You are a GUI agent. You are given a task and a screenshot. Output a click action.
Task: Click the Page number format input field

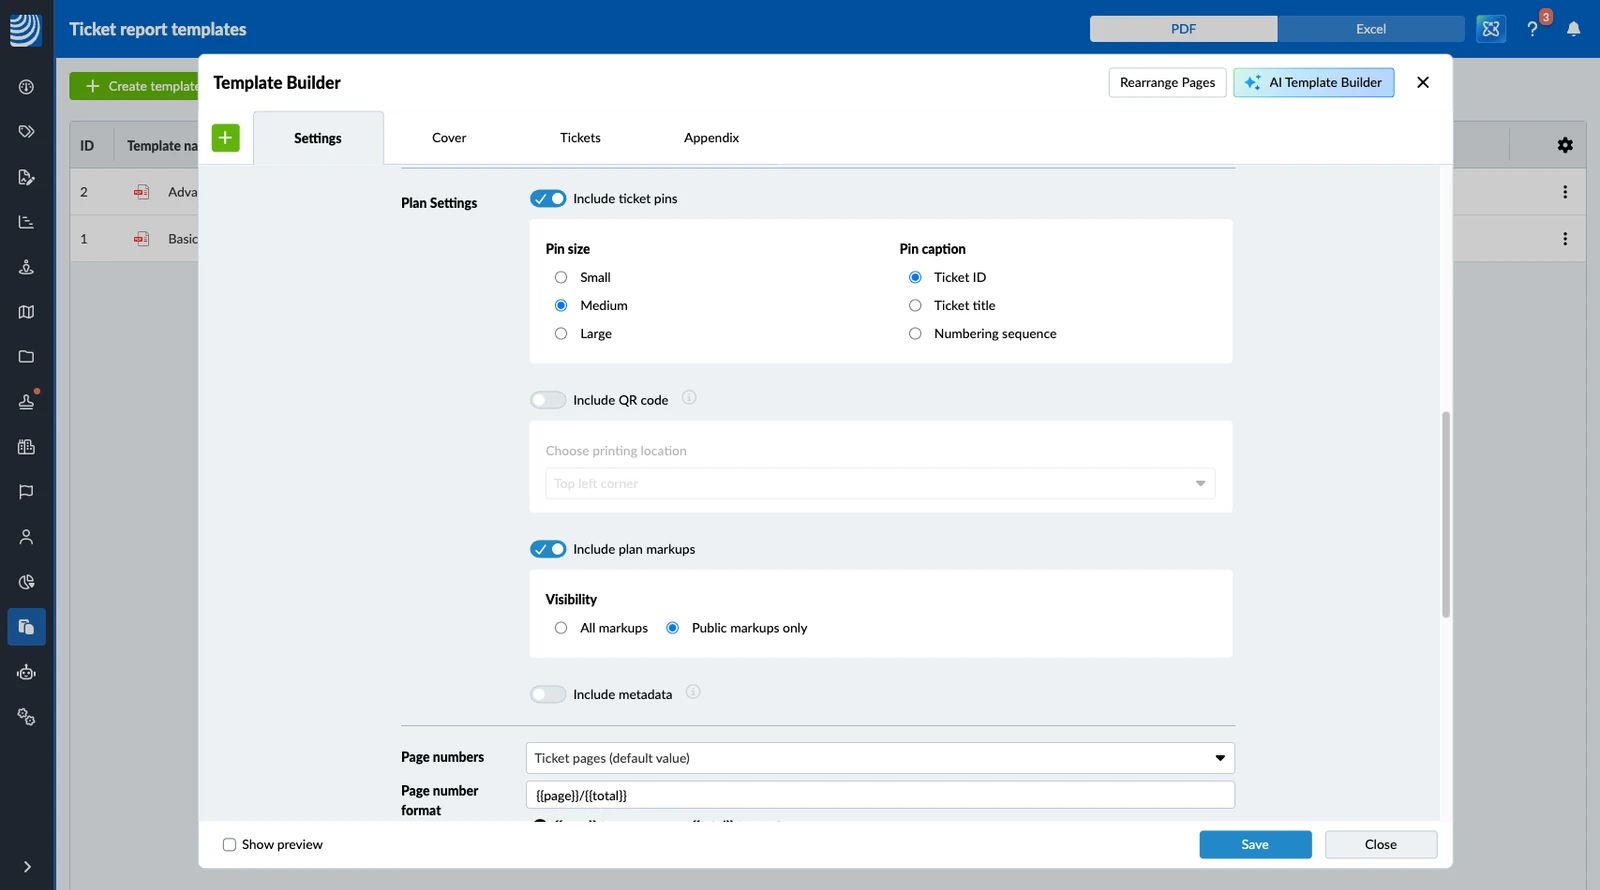[x=880, y=795]
